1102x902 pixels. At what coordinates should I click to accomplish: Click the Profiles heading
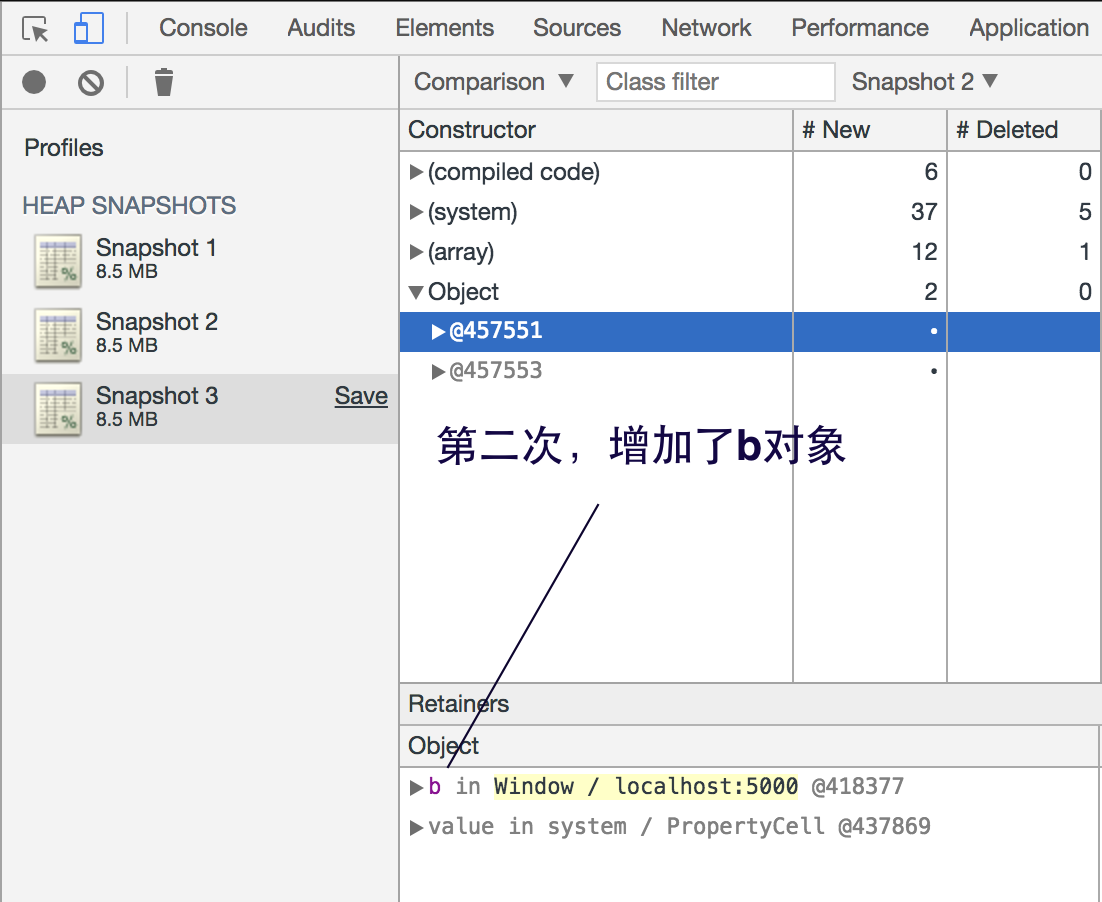pos(64,148)
